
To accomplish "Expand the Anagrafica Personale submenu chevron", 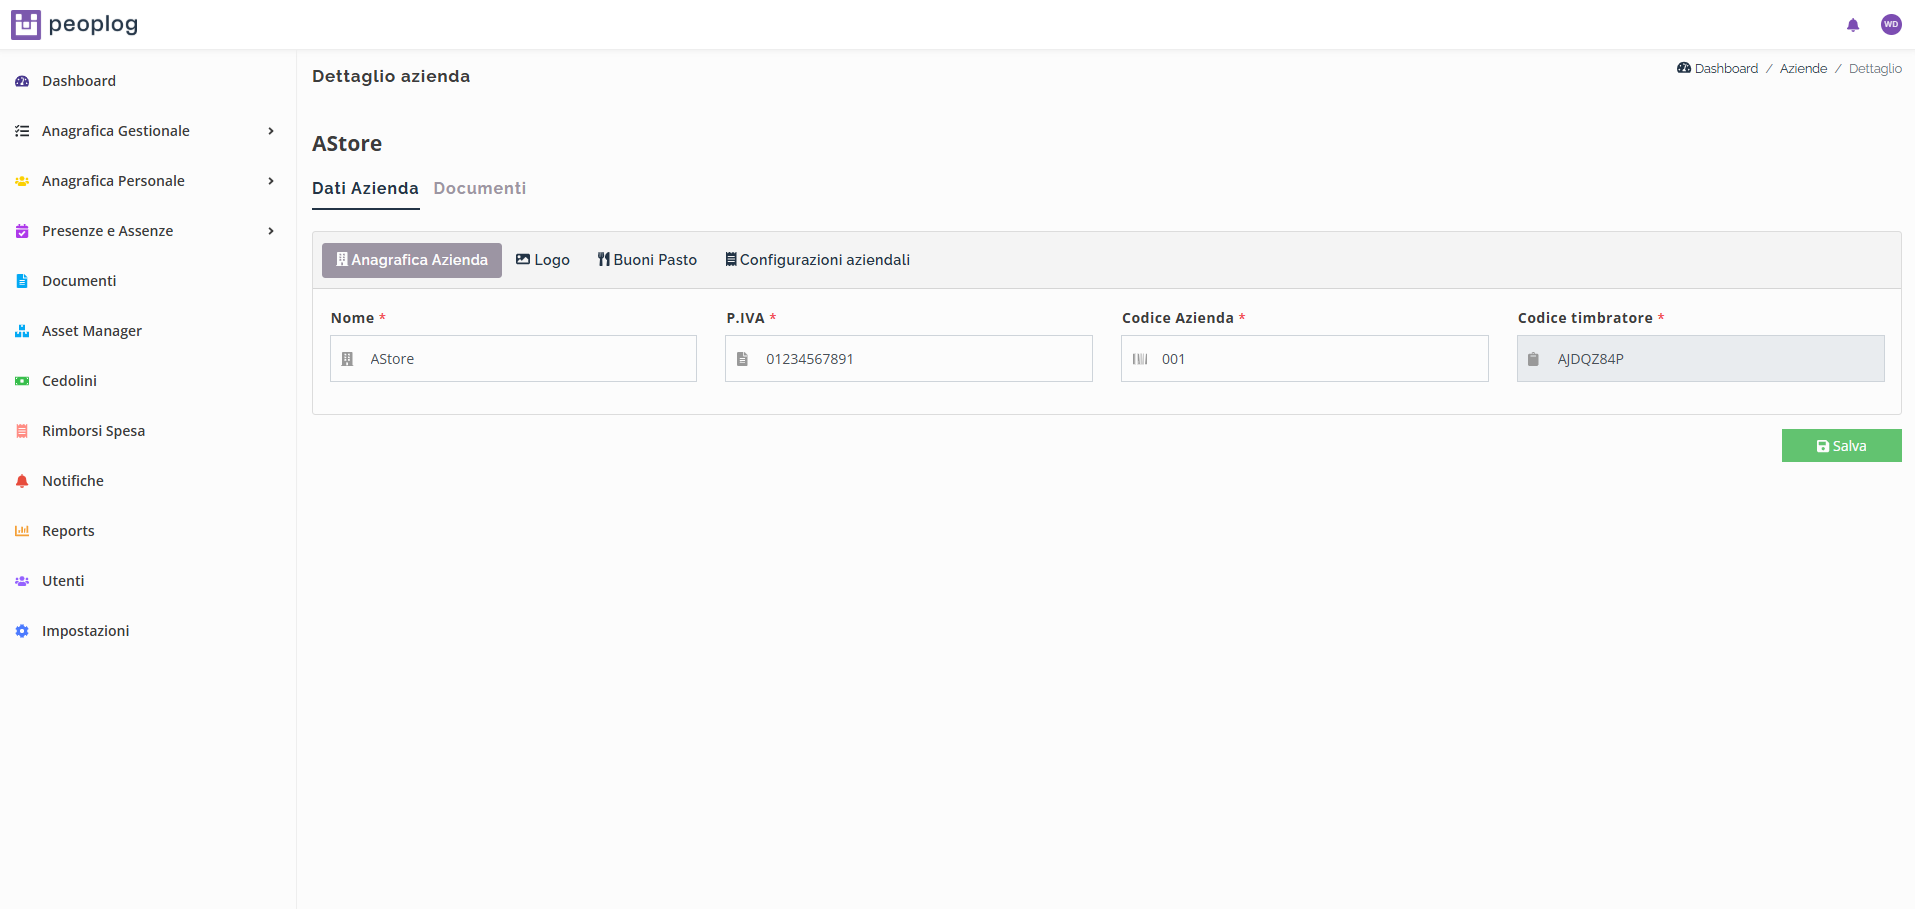I will point(270,181).
